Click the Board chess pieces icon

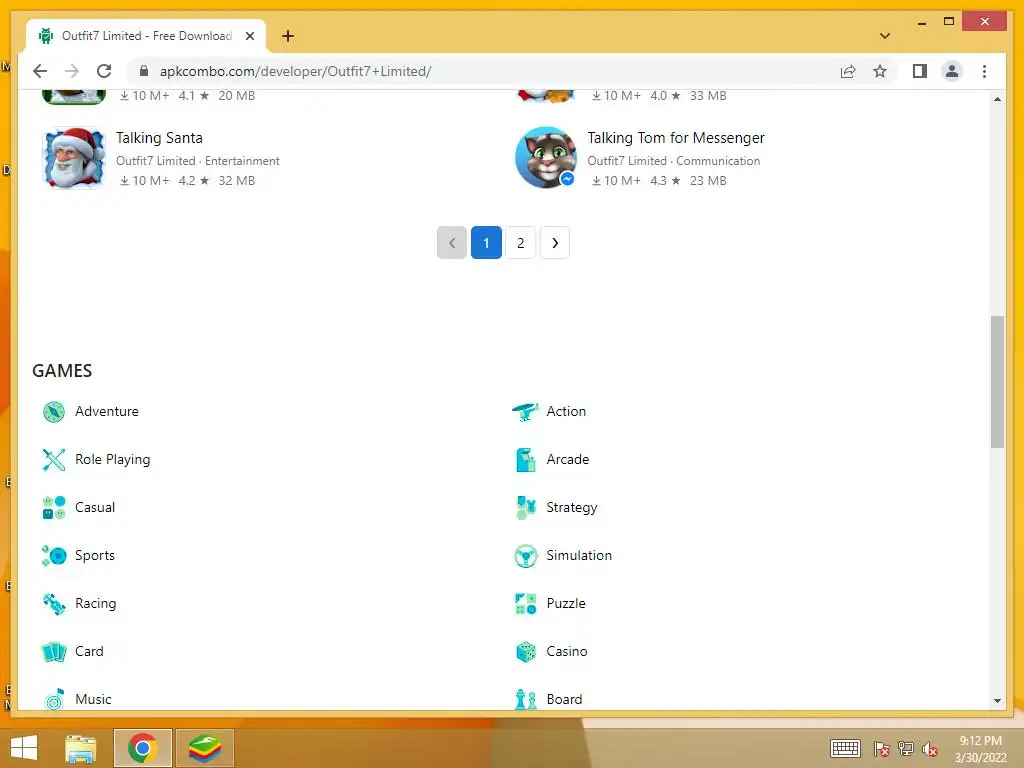click(525, 699)
